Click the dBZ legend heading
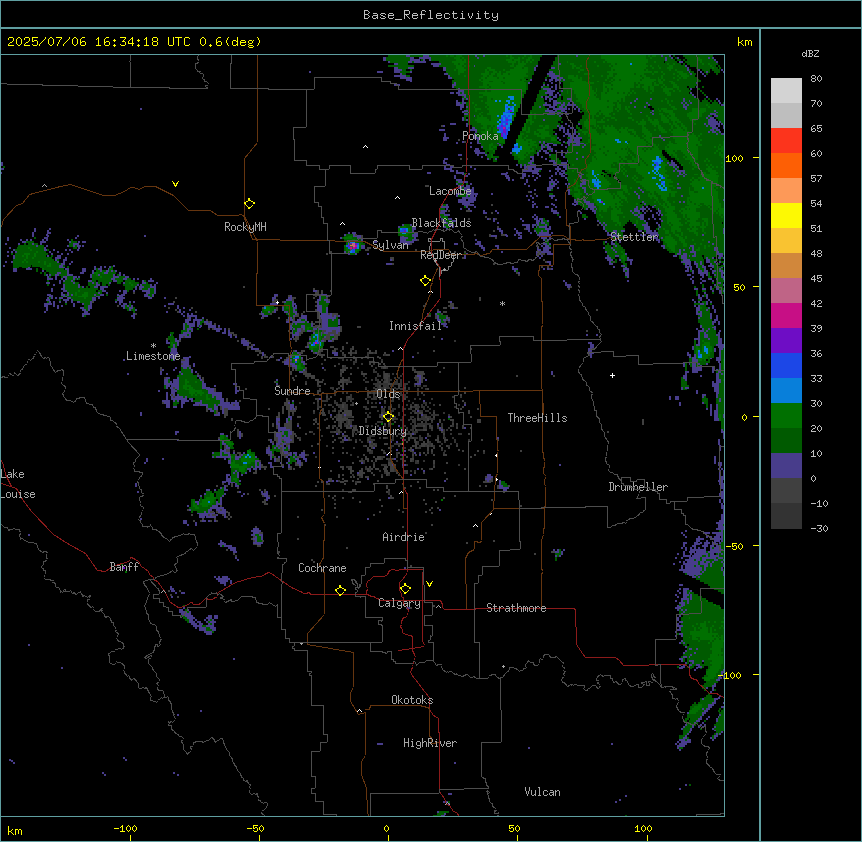This screenshot has width=862, height=842. click(810, 54)
